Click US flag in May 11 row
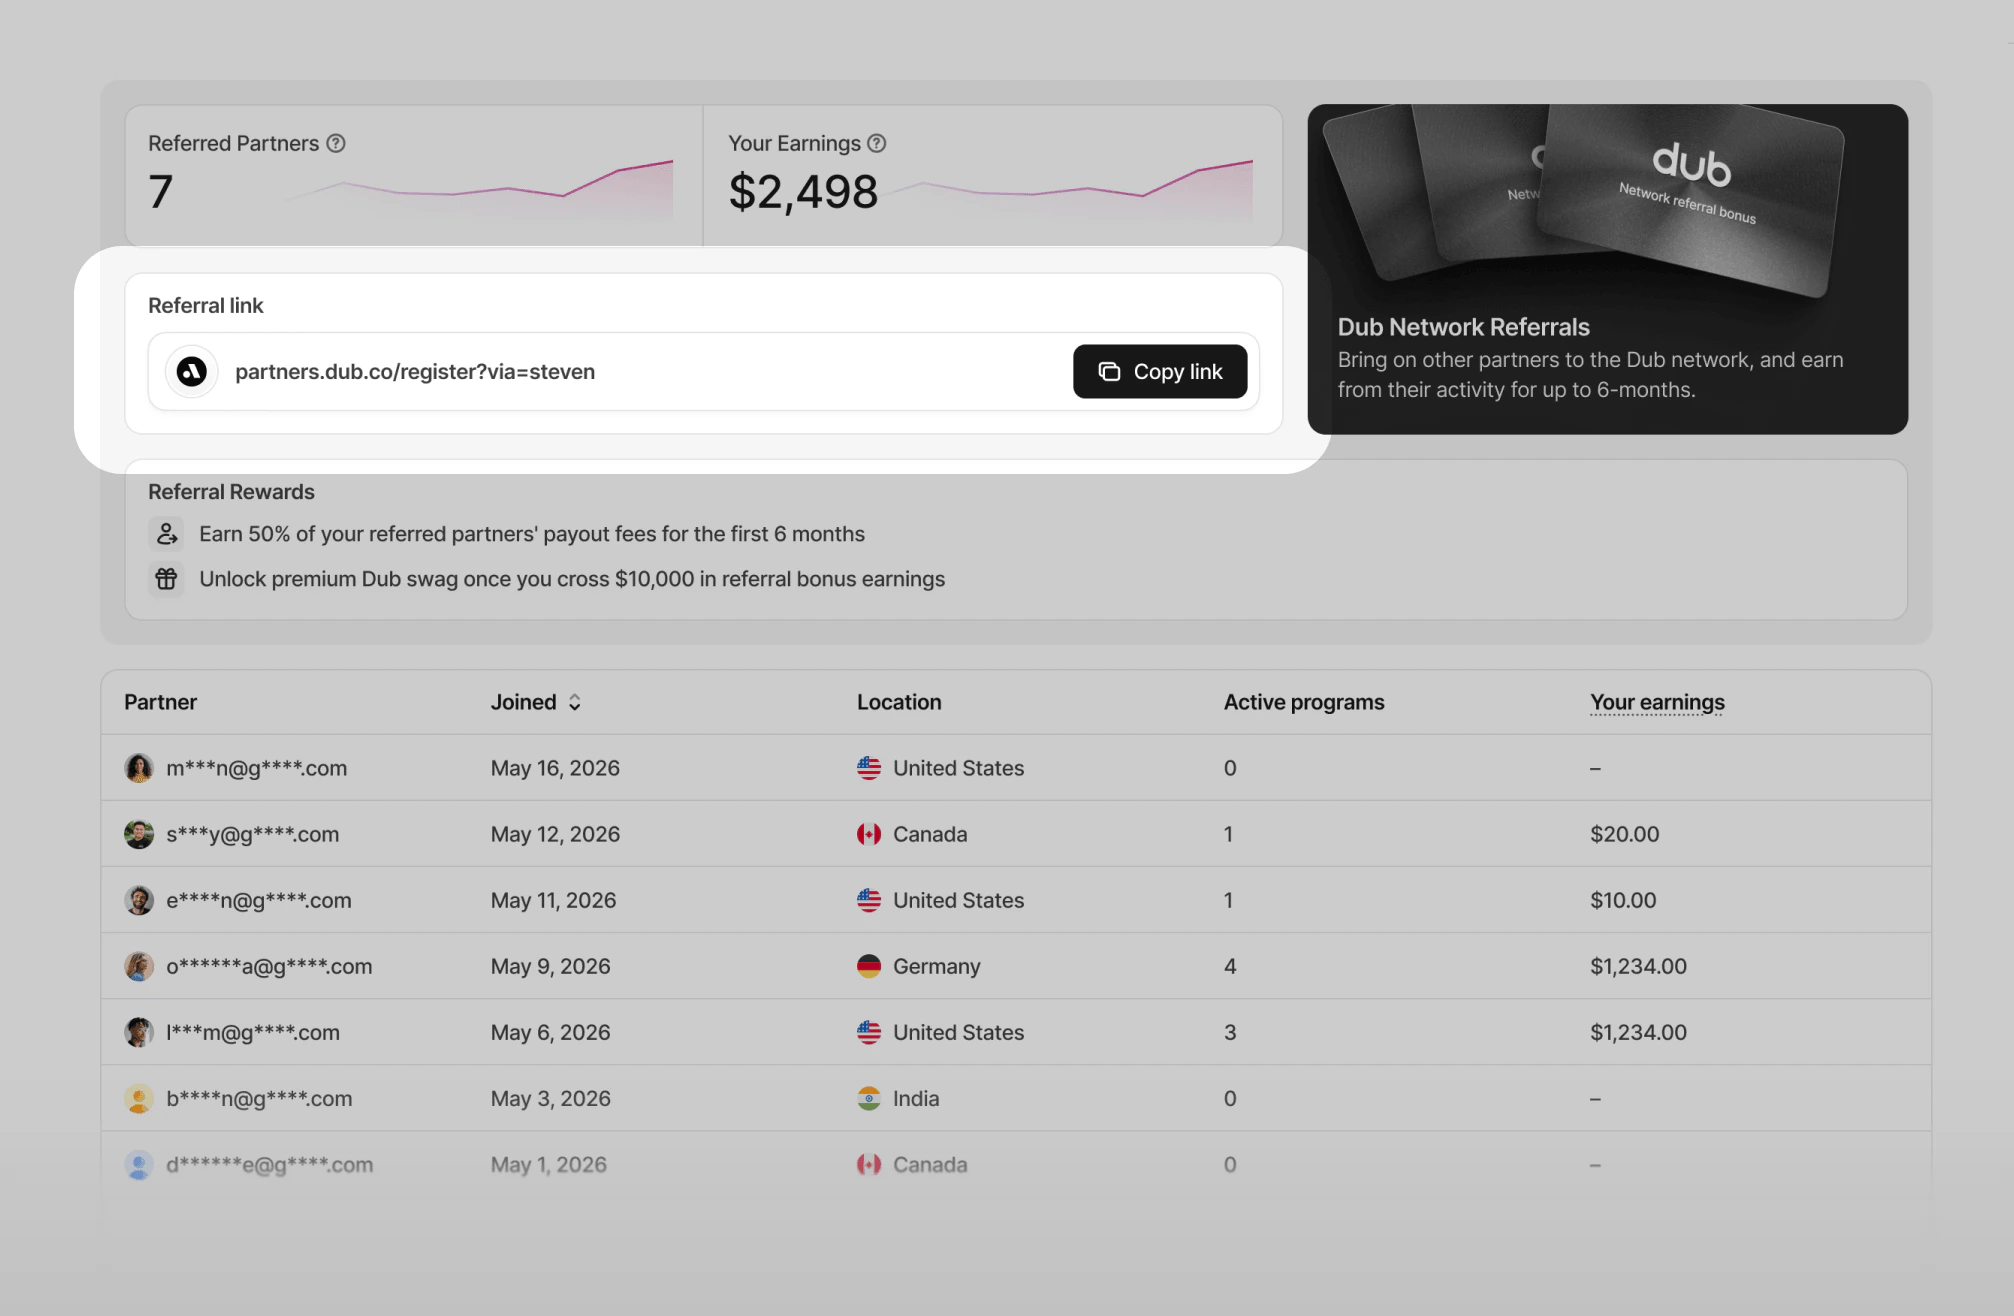The height and width of the screenshot is (1316, 2014). [869, 900]
